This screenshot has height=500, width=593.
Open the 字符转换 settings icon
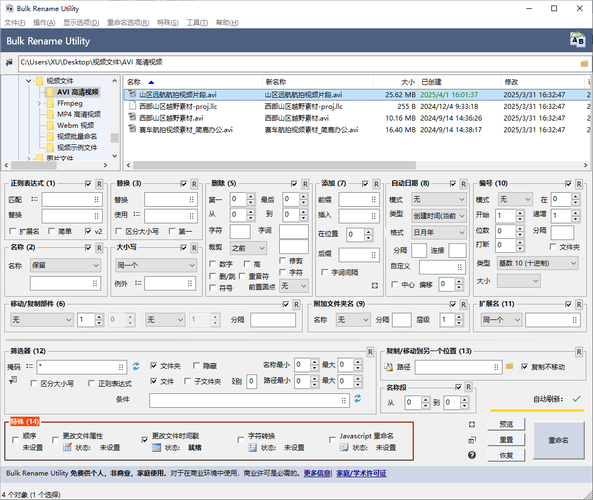coord(253,447)
